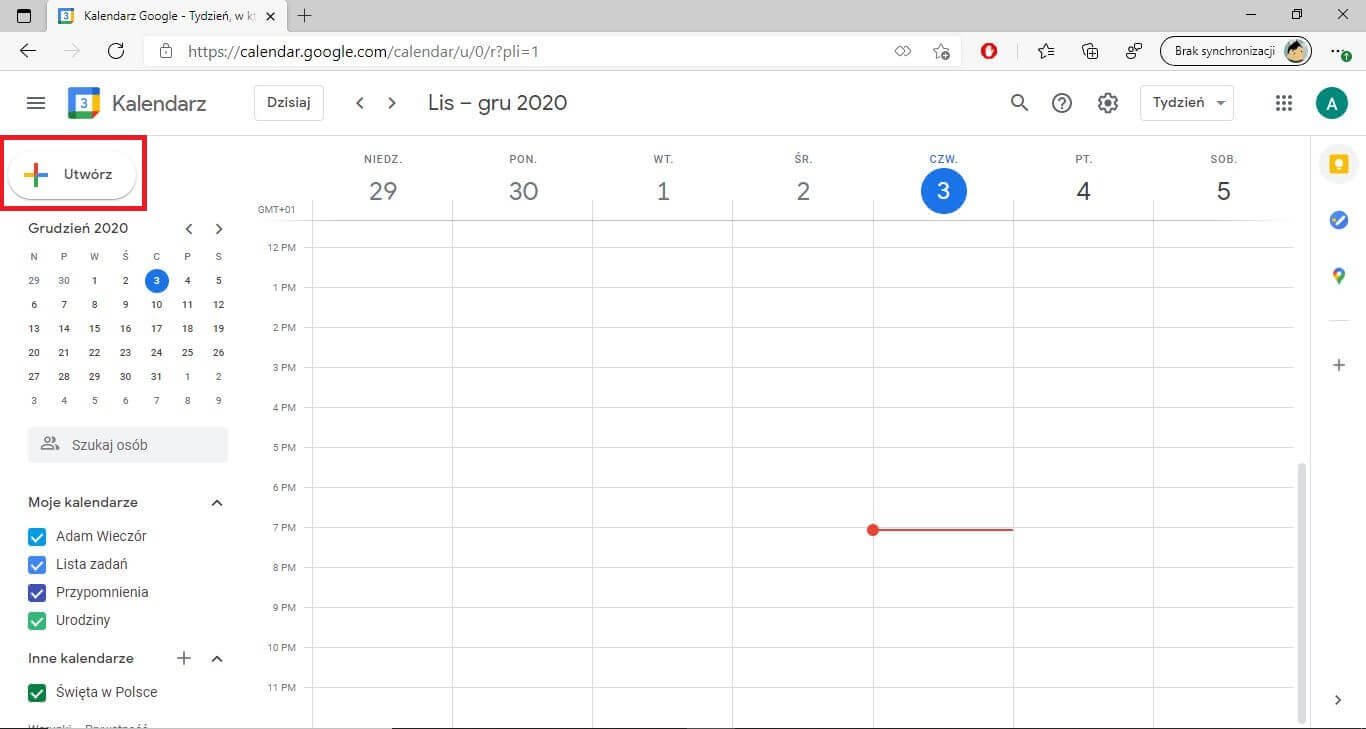Select Wednesday 2 column header
The height and width of the screenshot is (729, 1366).
click(x=803, y=180)
